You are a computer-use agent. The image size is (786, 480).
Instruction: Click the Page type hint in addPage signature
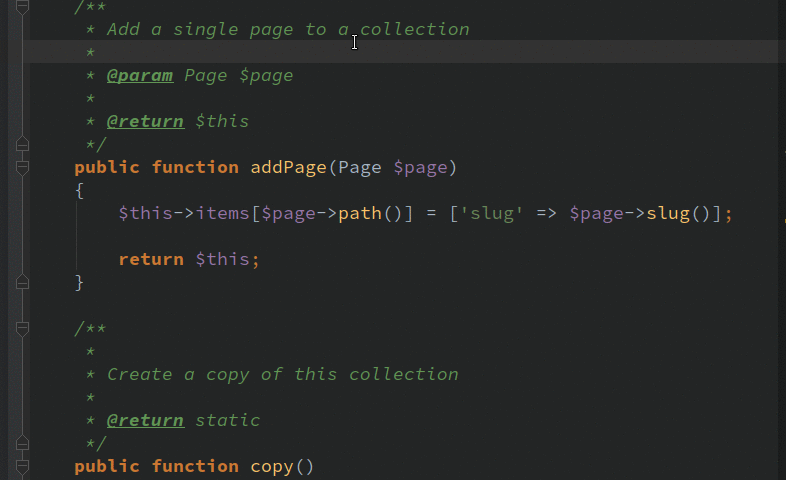359,167
